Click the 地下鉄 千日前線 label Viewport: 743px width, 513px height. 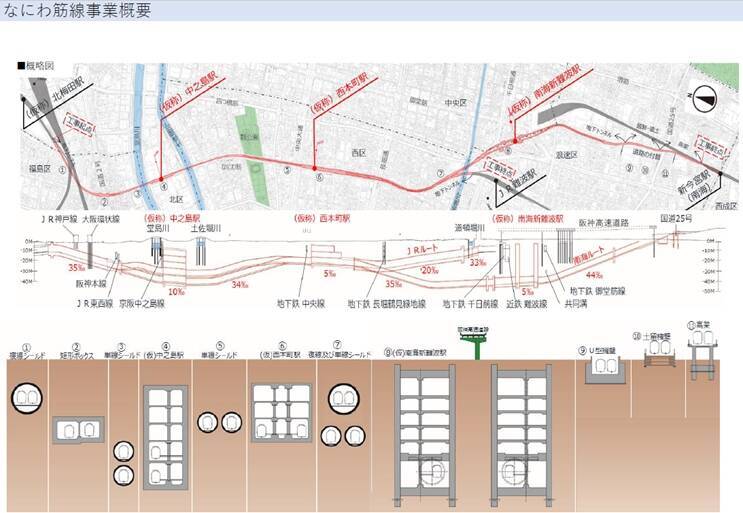(471, 304)
